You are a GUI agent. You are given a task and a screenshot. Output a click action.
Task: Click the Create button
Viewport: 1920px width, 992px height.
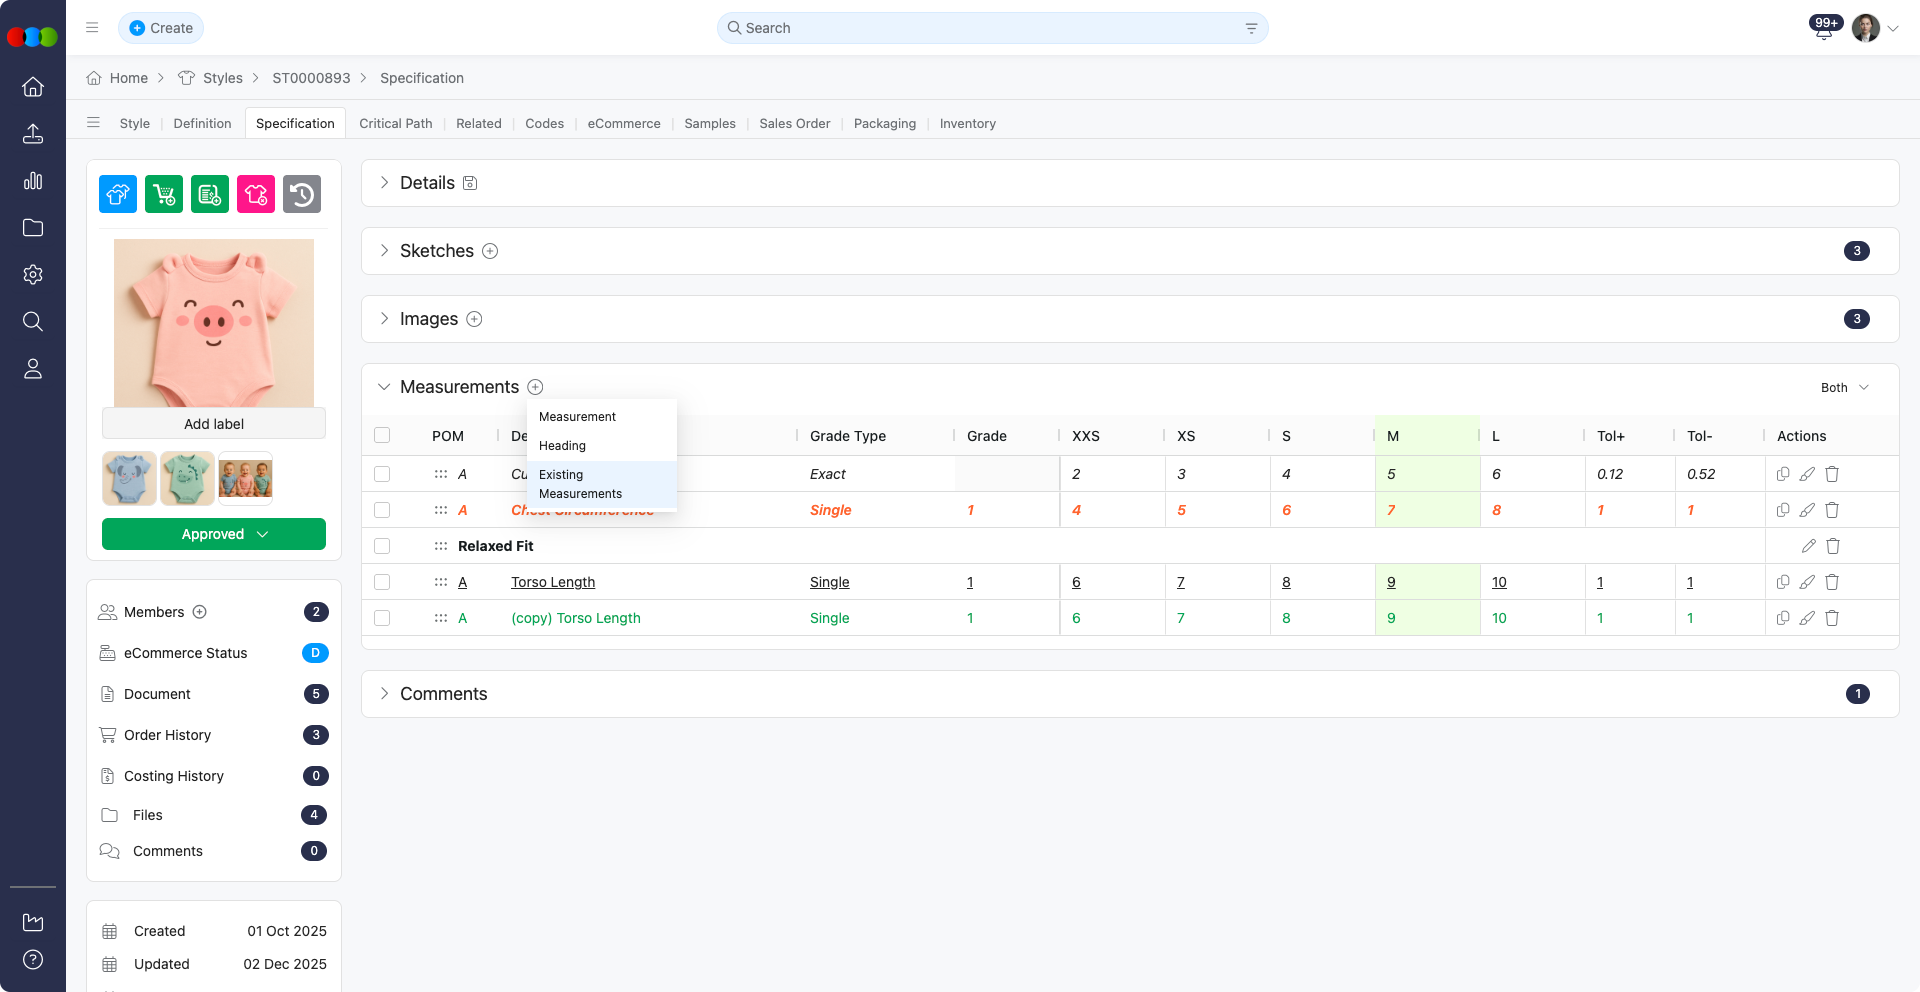pos(161,28)
